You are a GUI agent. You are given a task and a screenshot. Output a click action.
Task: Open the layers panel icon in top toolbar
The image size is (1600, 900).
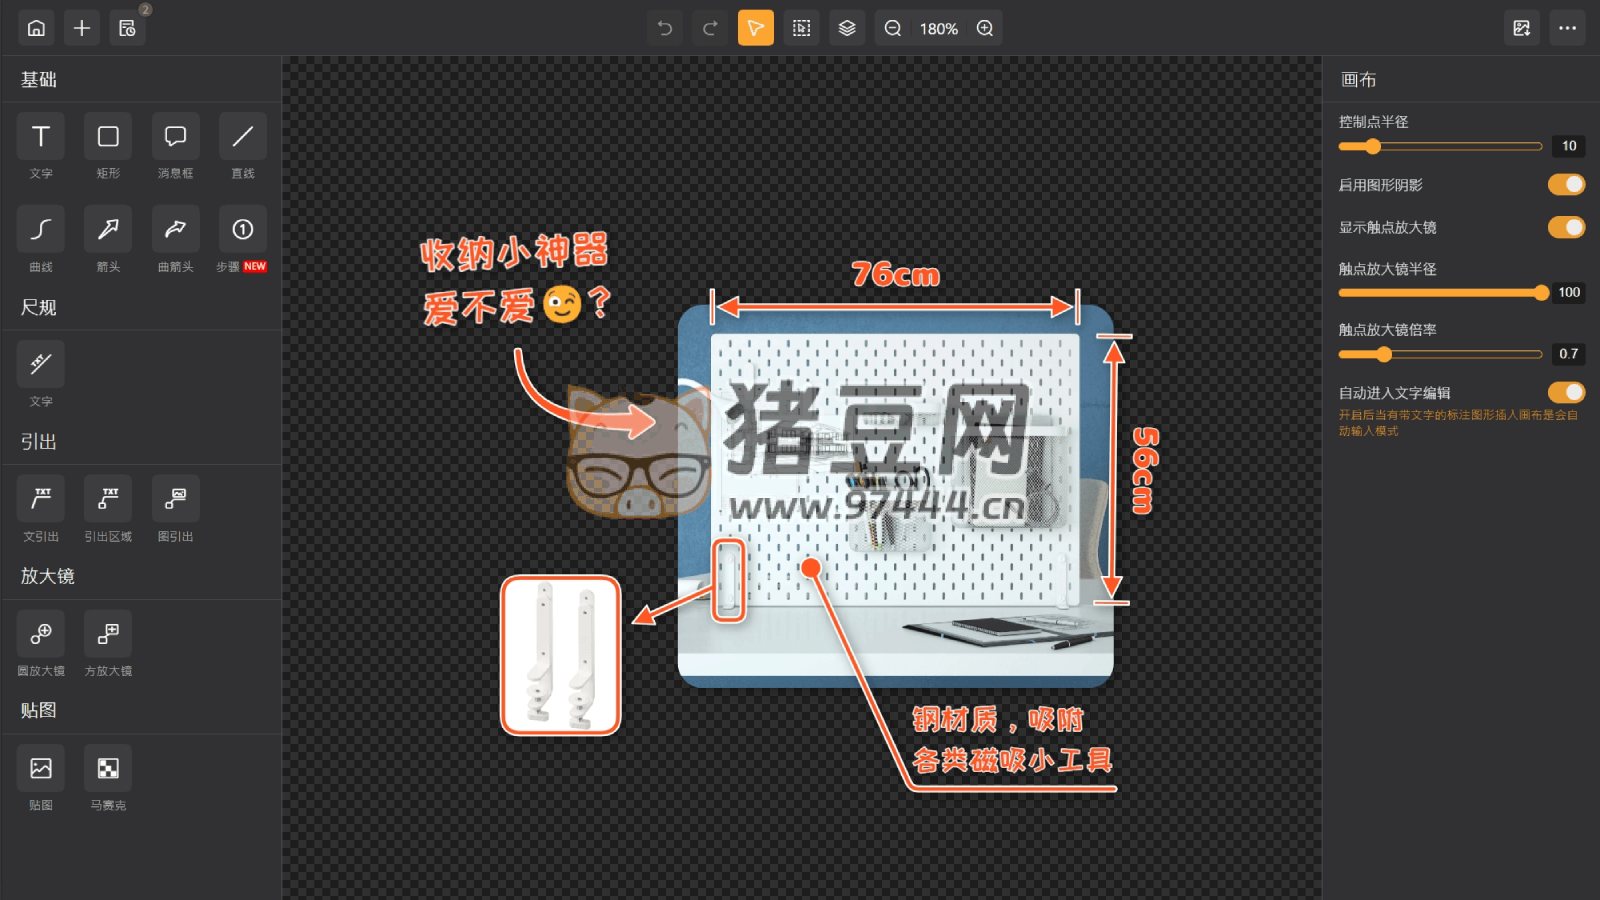(x=847, y=28)
